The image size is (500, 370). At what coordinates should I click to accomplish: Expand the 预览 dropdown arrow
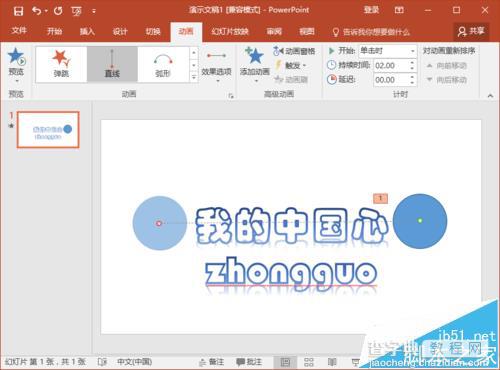[17, 81]
